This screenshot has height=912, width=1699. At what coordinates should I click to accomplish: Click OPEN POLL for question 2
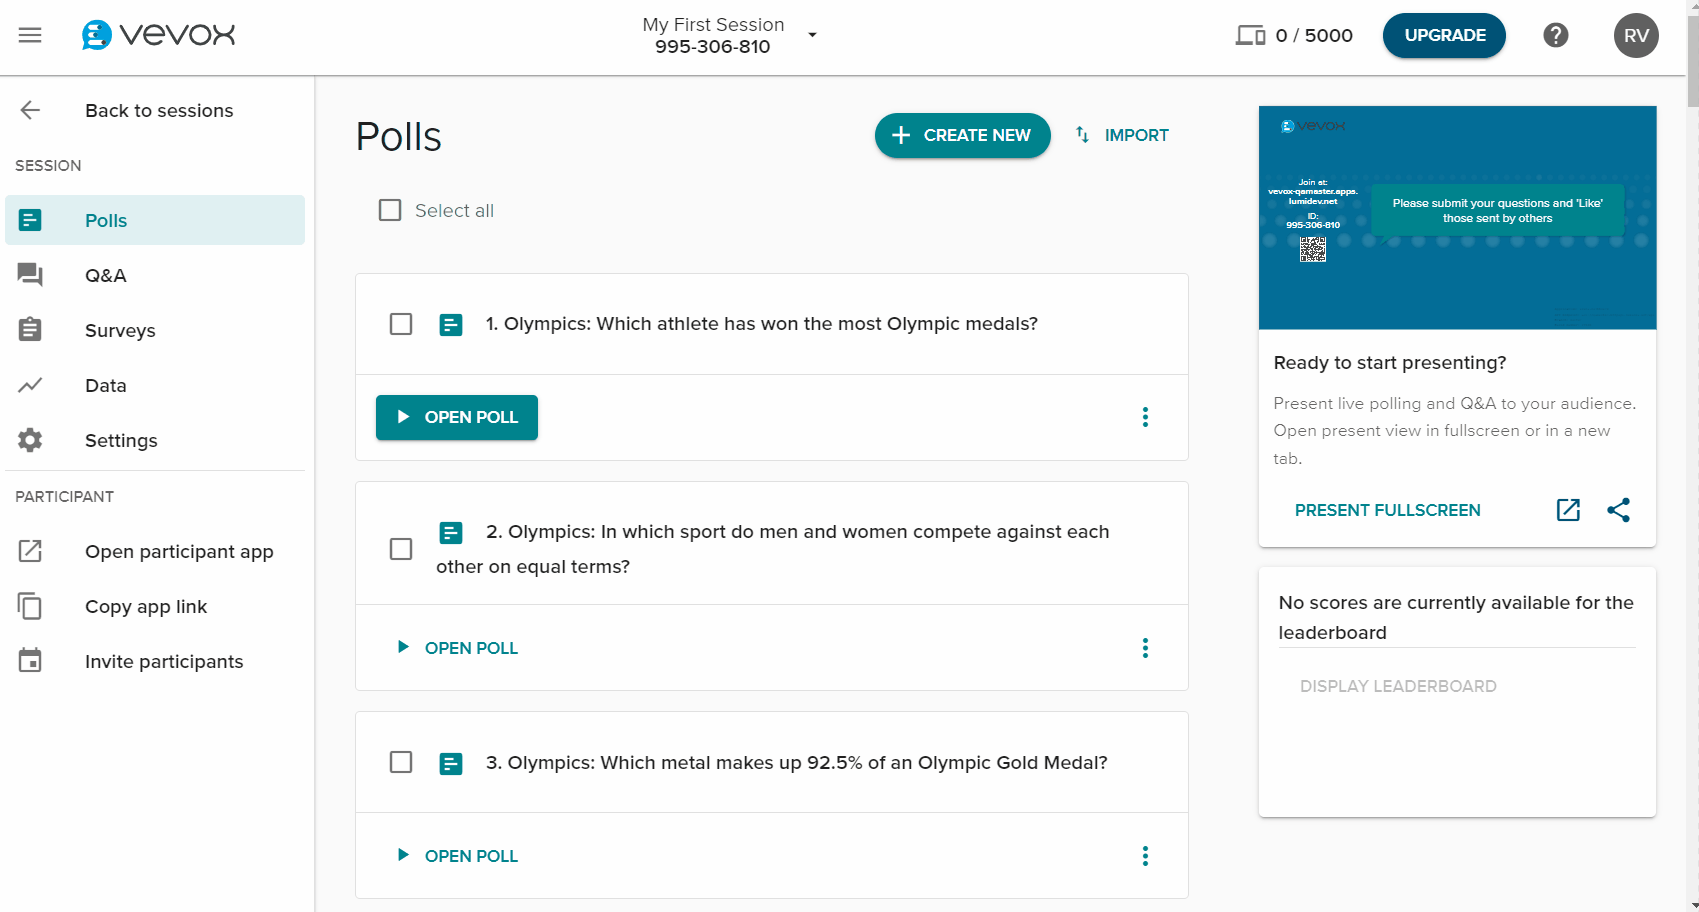457,648
